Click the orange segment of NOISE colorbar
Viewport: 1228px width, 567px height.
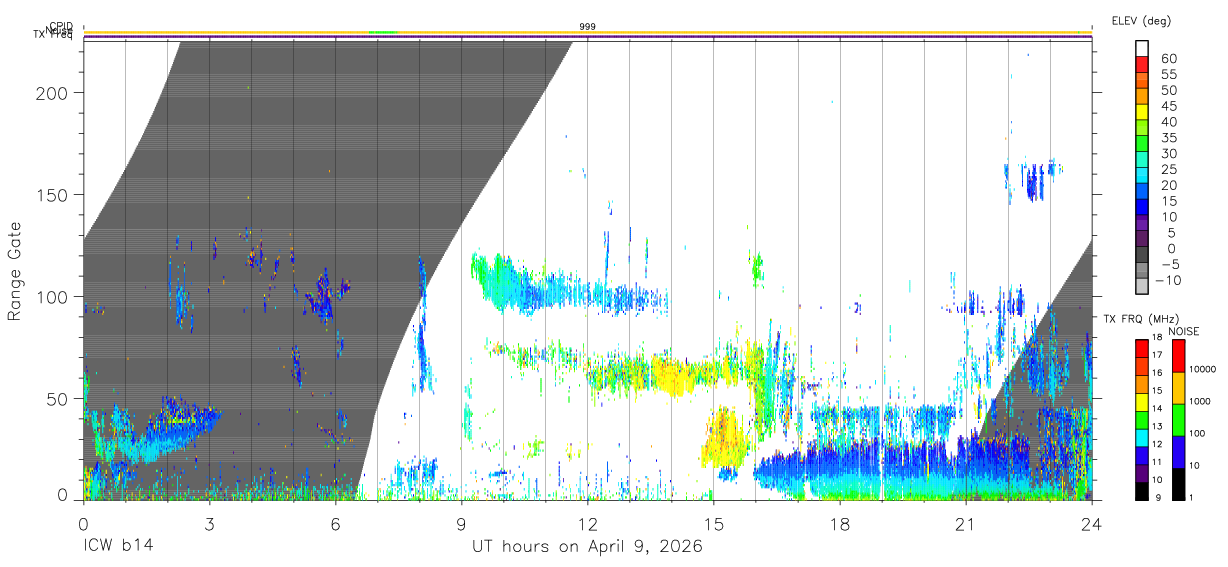tap(1177, 388)
